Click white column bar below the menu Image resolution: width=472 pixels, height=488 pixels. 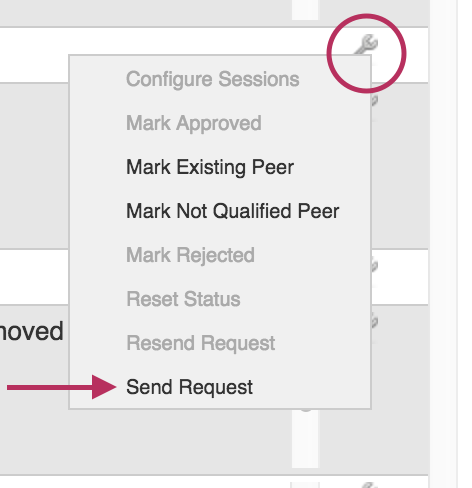point(305,438)
